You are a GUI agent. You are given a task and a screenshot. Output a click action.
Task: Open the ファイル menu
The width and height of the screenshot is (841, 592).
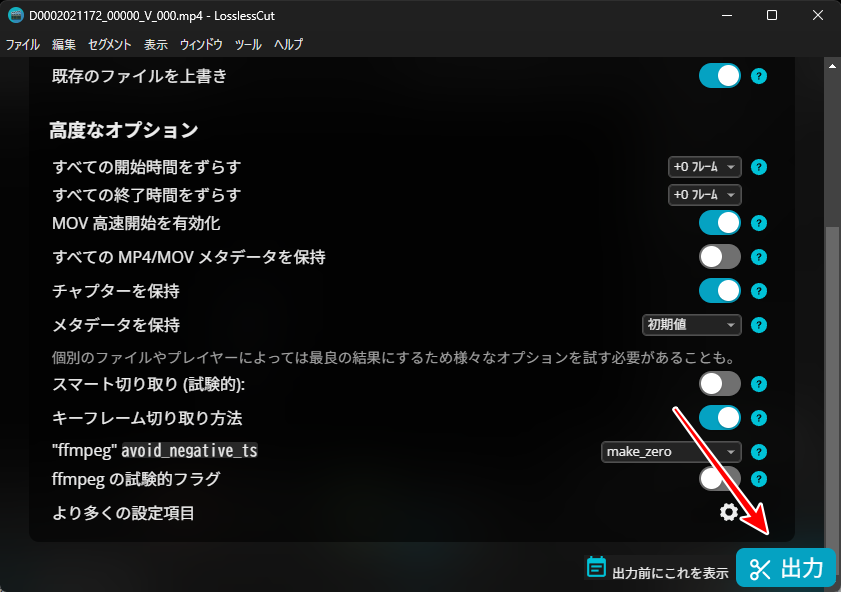[x=23, y=45]
